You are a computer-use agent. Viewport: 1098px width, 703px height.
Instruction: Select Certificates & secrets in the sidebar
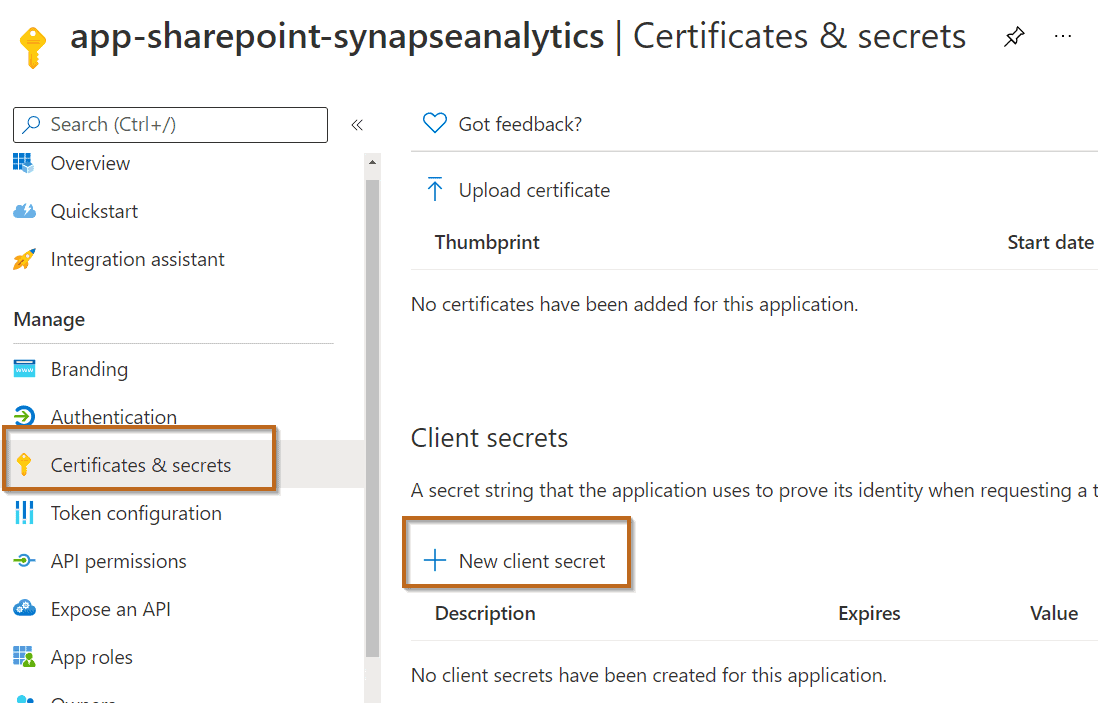(x=140, y=465)
